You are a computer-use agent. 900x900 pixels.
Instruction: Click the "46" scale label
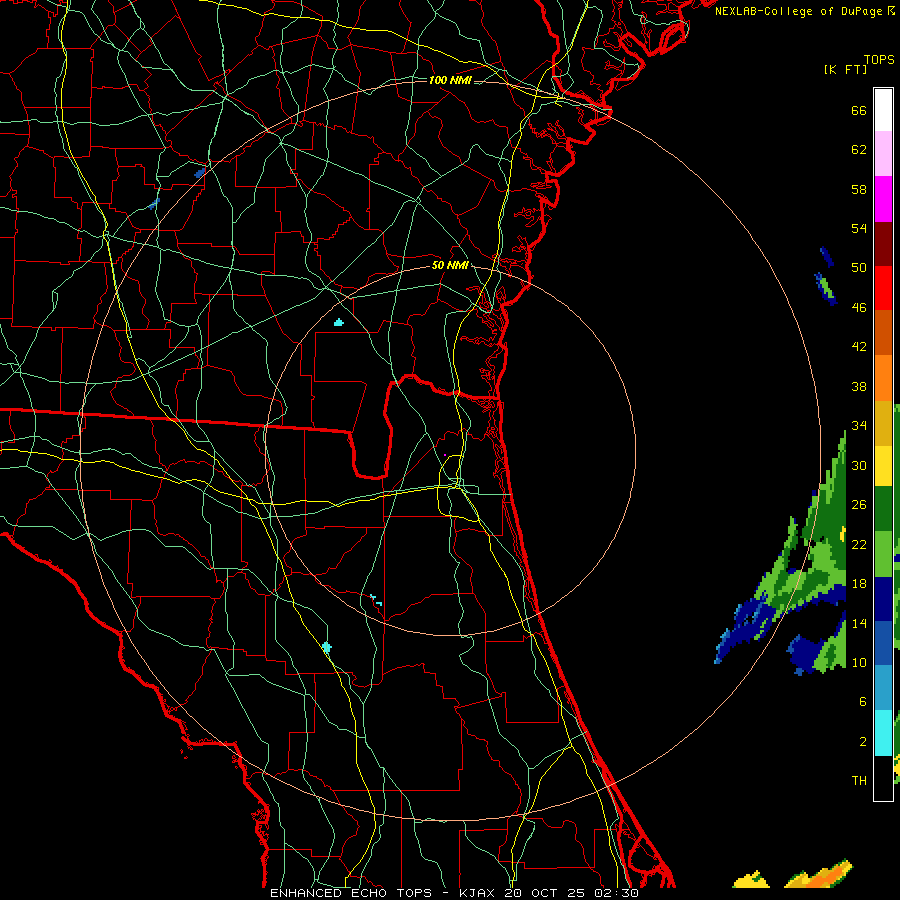[x=859, y=308]
